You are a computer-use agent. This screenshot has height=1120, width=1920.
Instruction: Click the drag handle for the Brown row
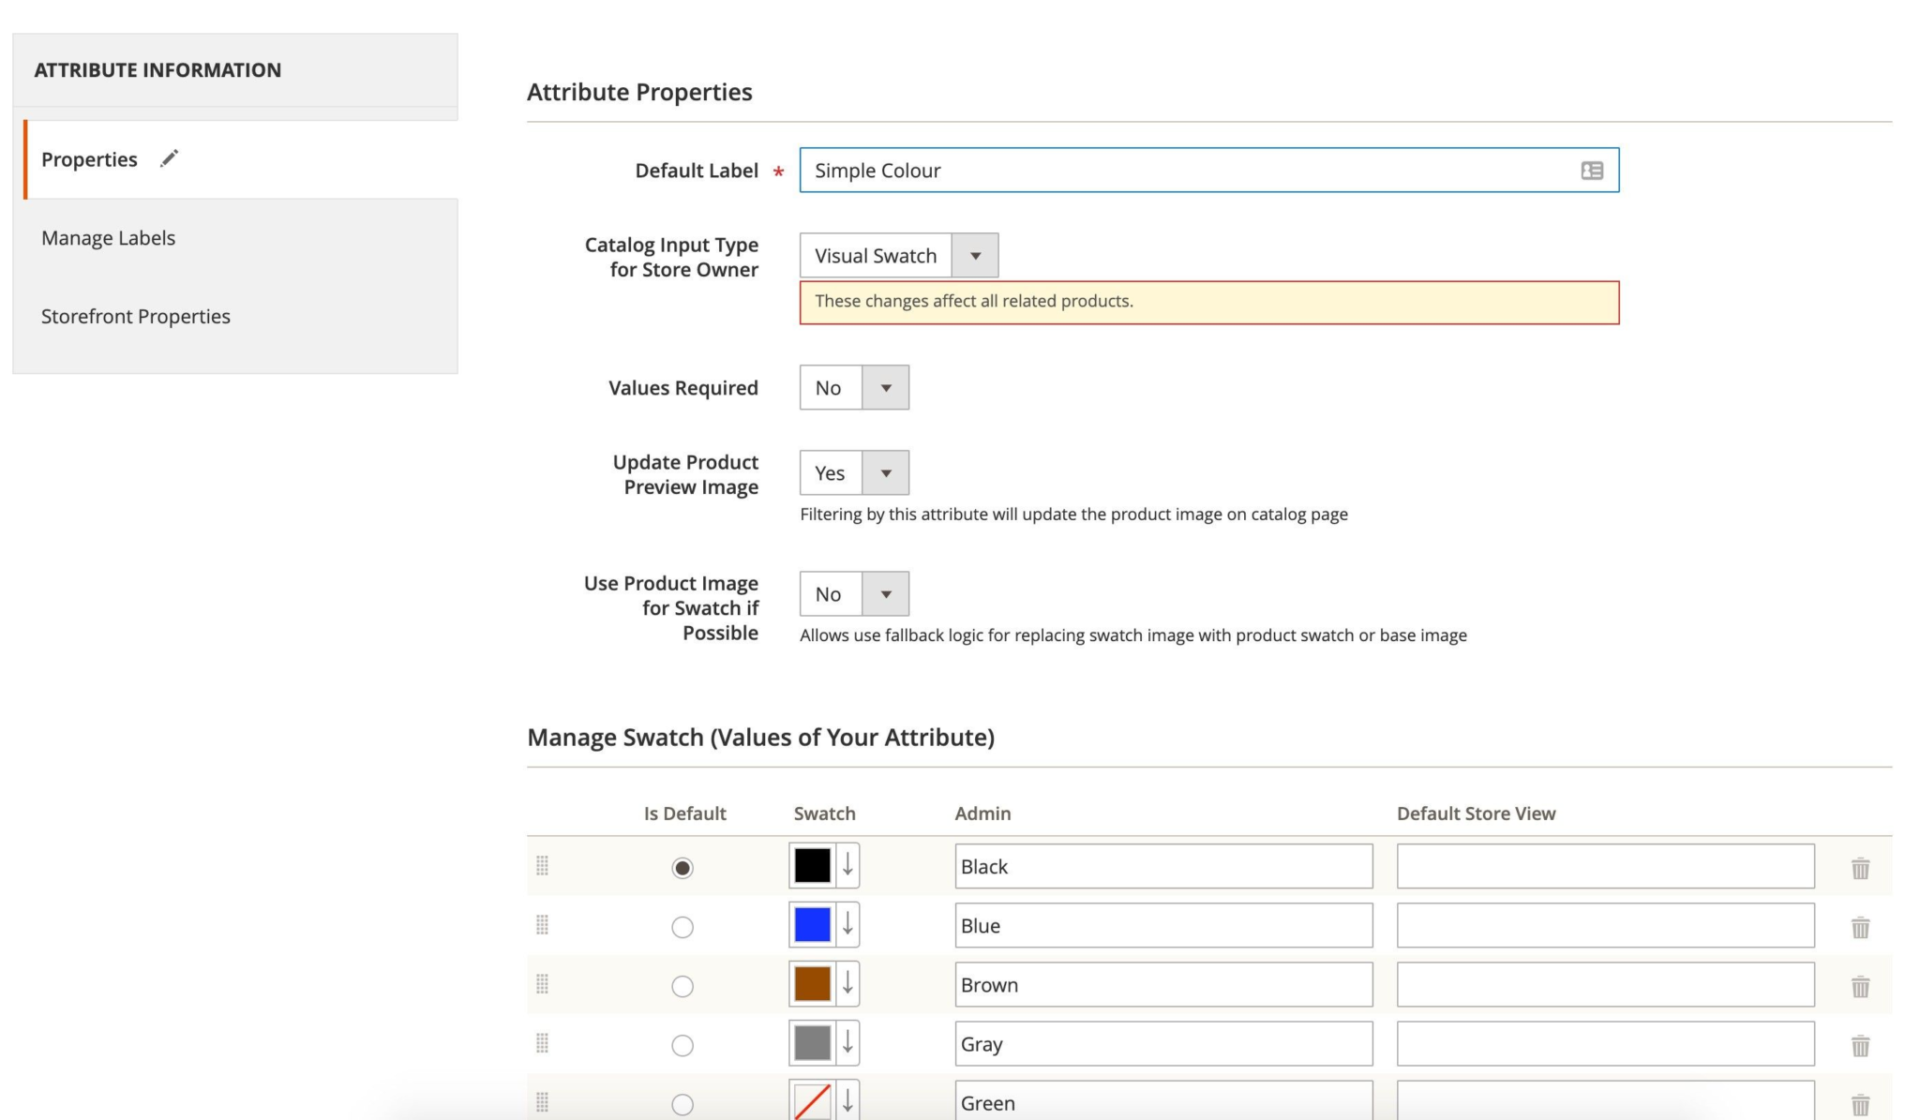pyautogui.click(x=543, y=985)
